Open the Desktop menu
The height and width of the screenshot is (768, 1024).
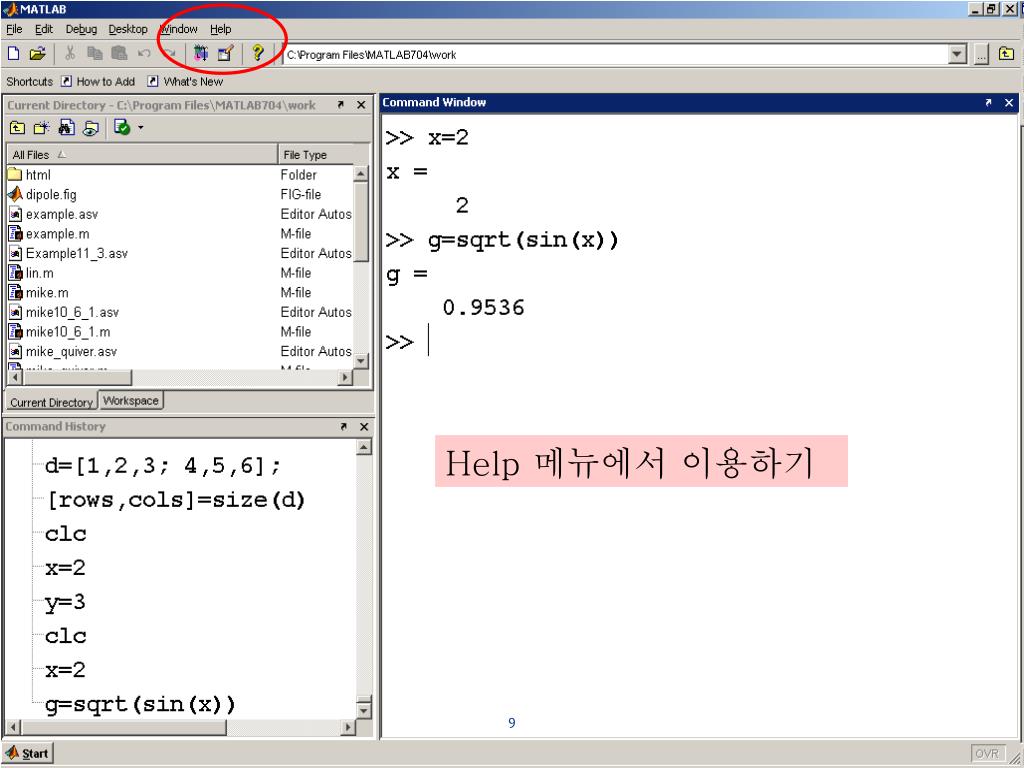pyautogui.click(x=128, y=29)
